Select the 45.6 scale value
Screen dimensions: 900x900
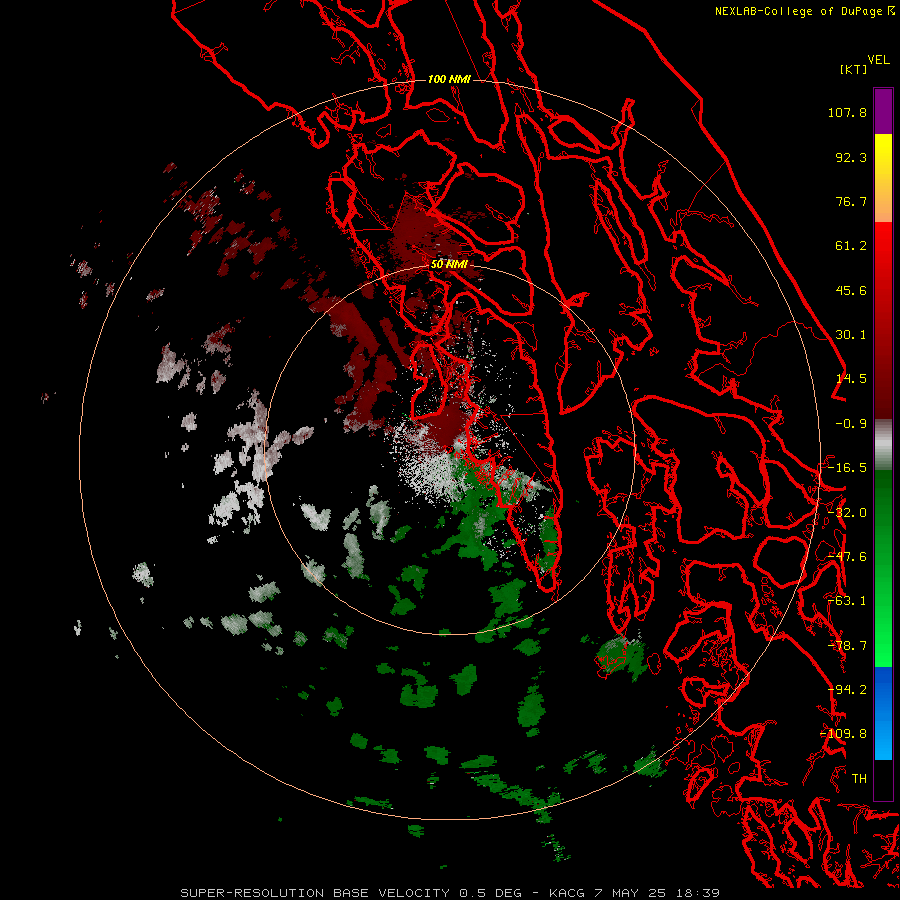pos(851,290)
